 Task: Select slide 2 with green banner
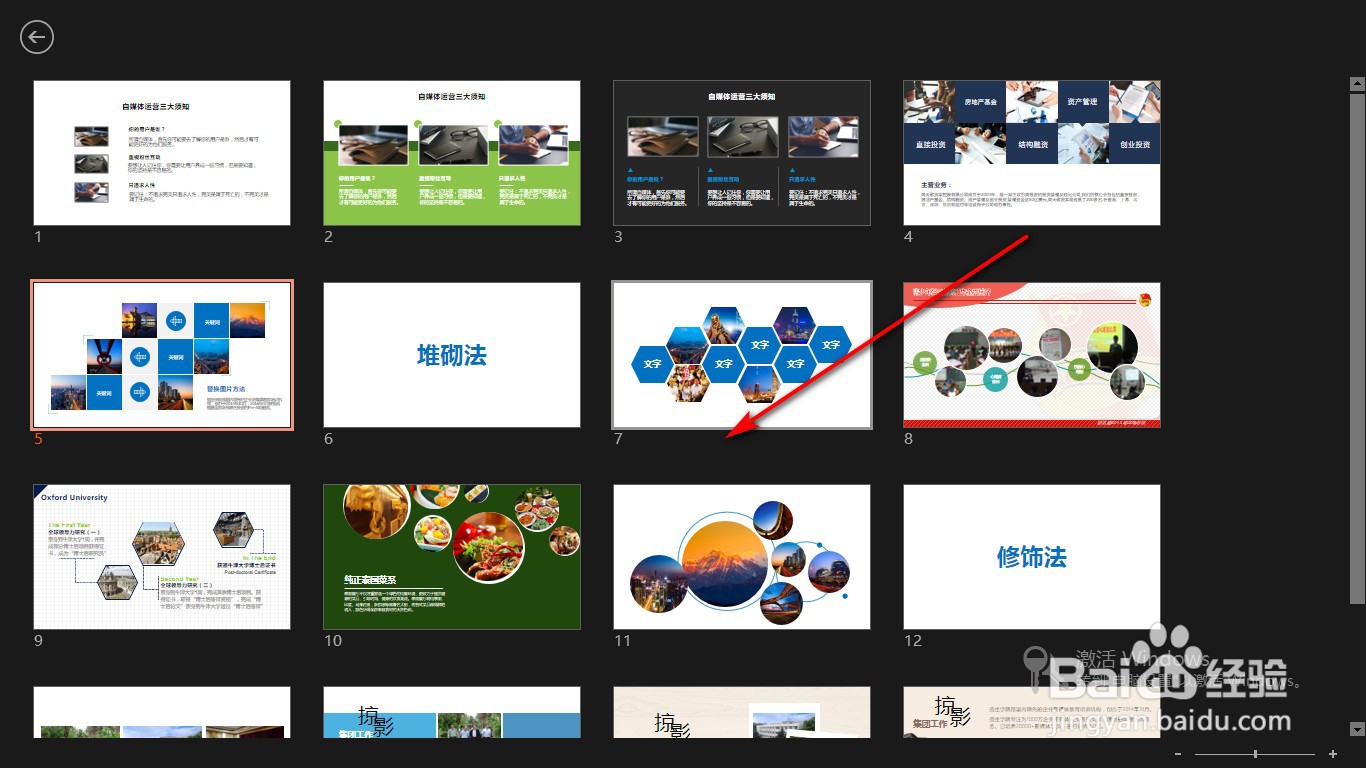click(452, 153)
